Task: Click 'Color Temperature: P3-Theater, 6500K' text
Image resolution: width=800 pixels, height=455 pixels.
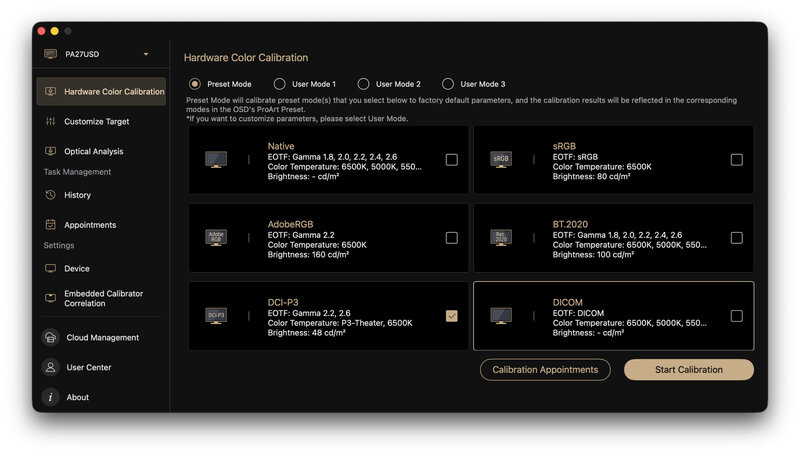Action: [340, 323]
